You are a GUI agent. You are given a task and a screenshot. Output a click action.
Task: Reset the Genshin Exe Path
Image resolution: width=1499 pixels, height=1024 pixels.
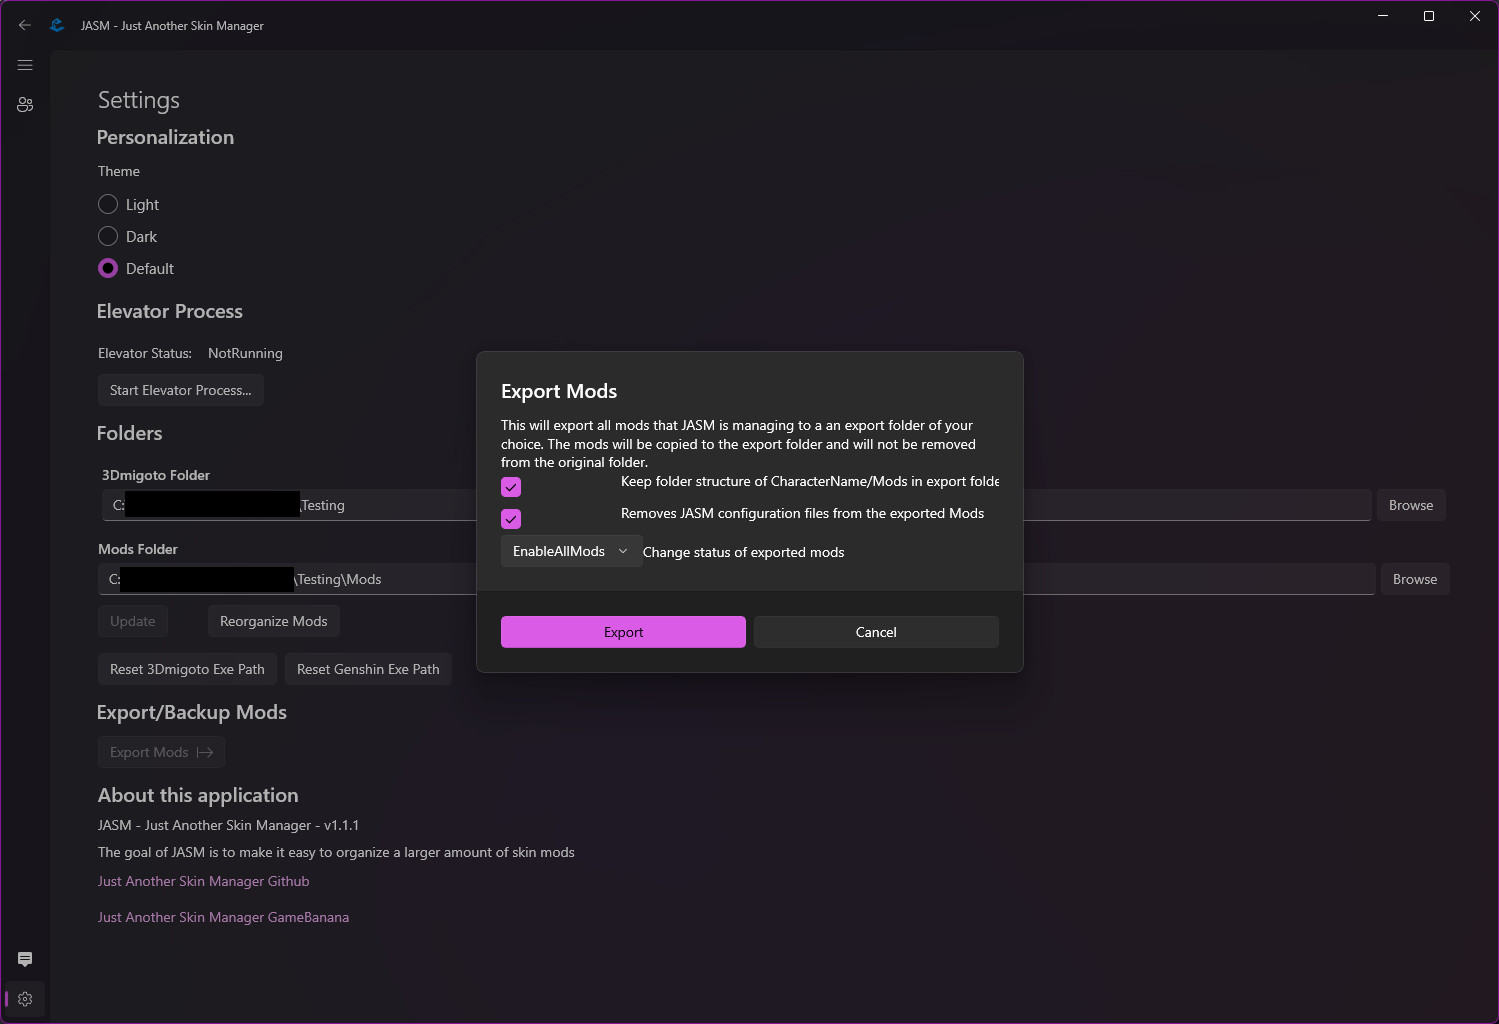pos(368,668)
